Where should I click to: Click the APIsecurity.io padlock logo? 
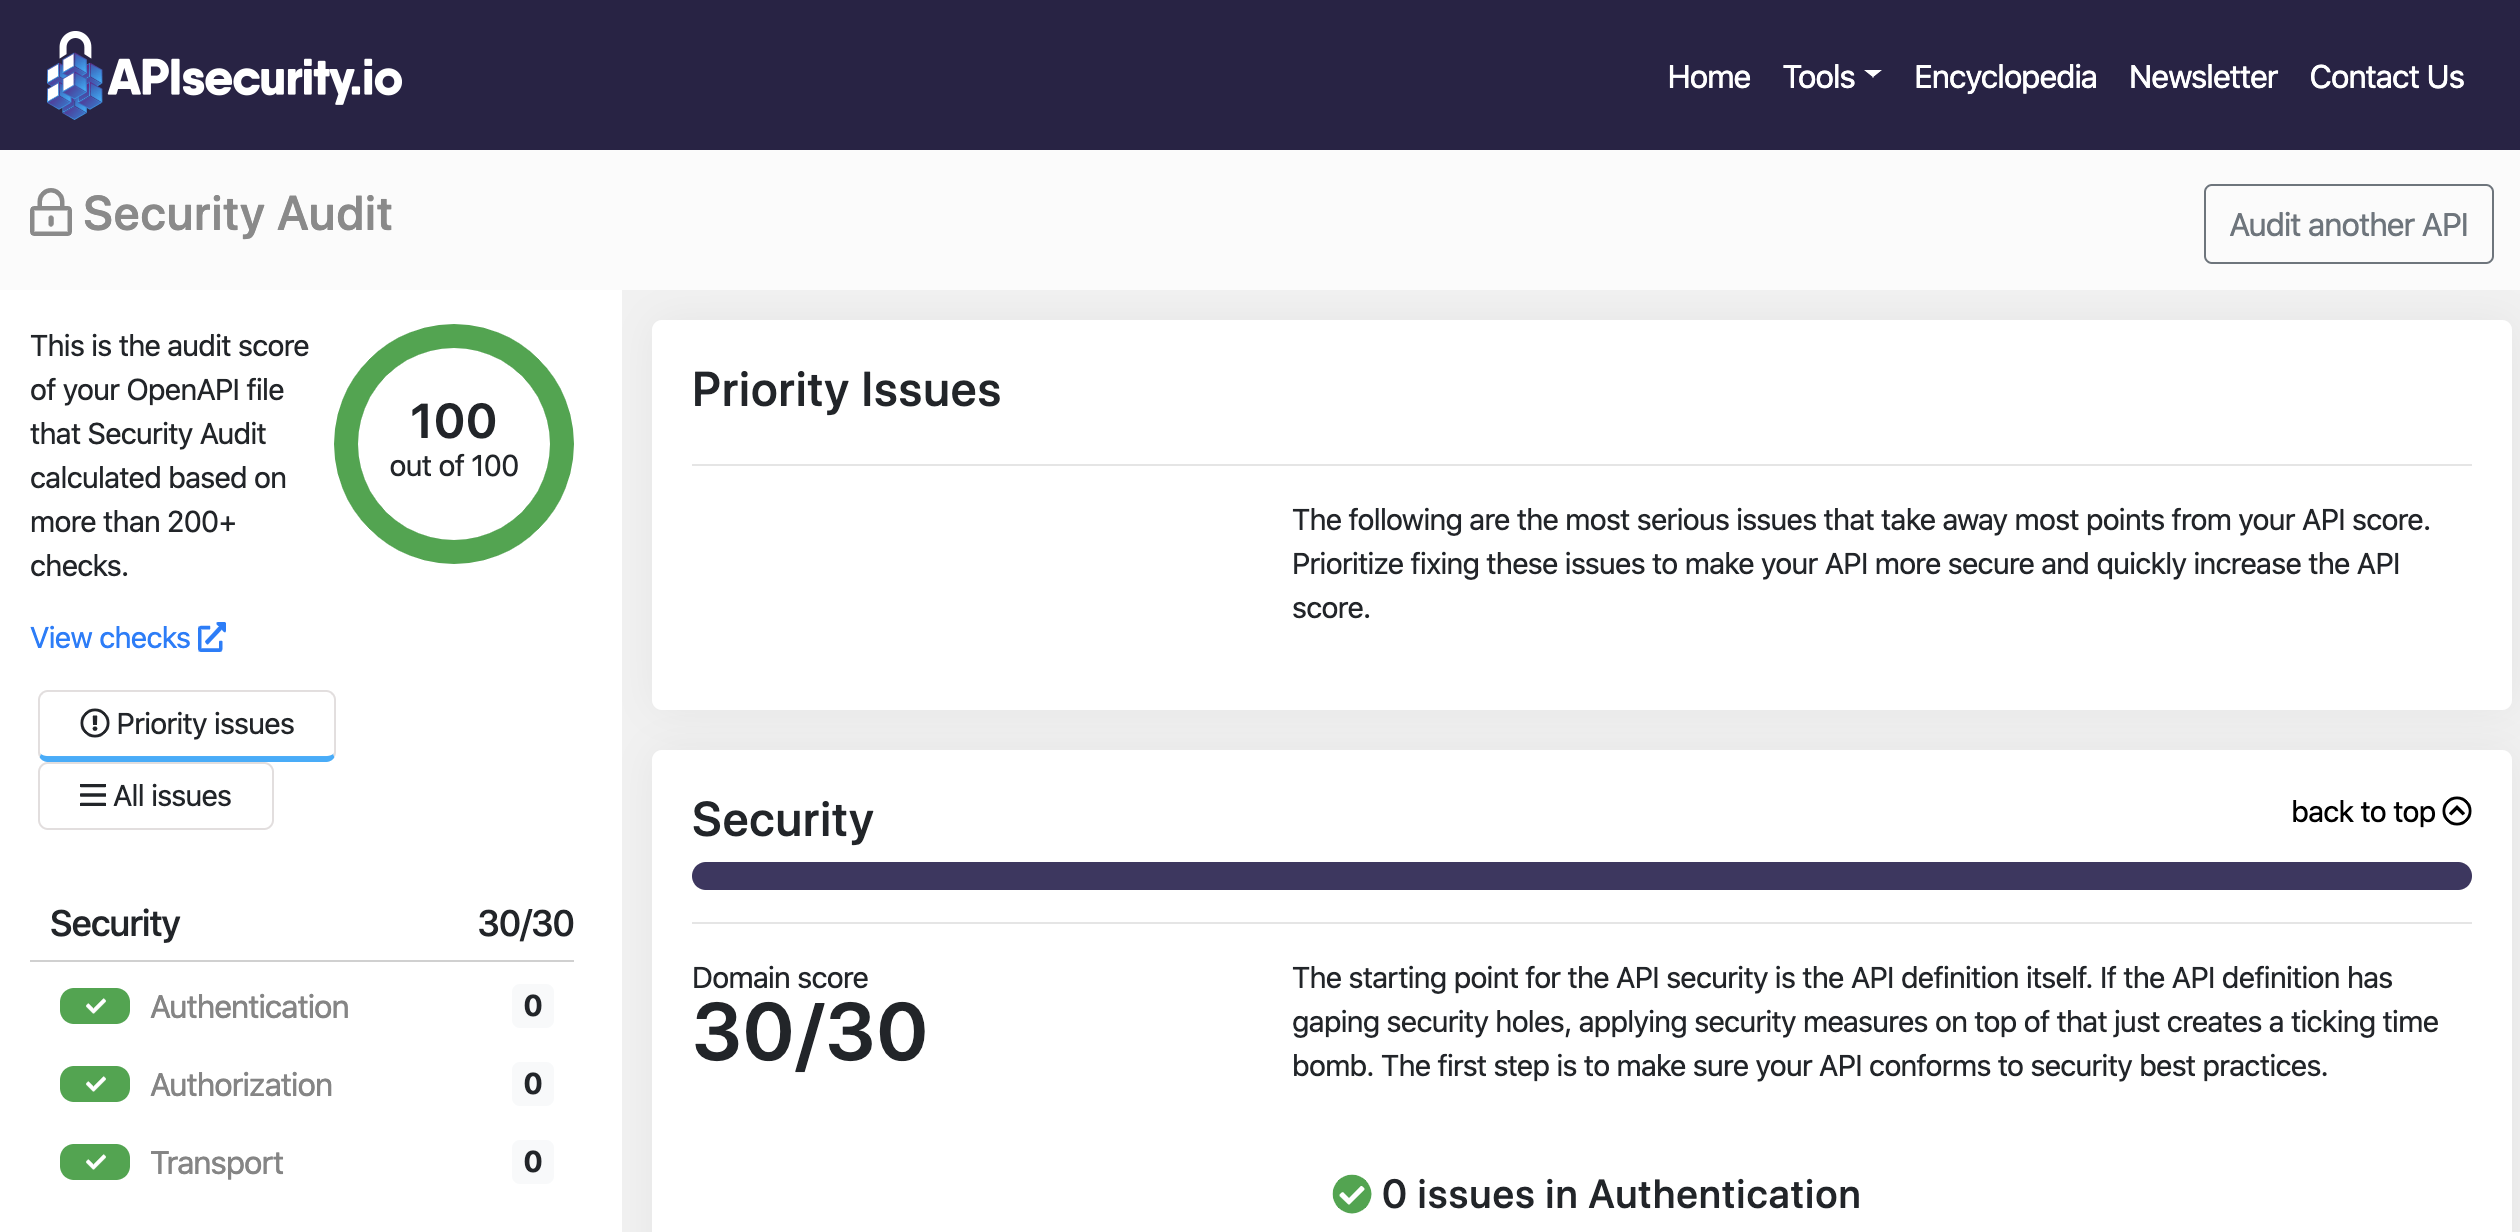point(74,77)
